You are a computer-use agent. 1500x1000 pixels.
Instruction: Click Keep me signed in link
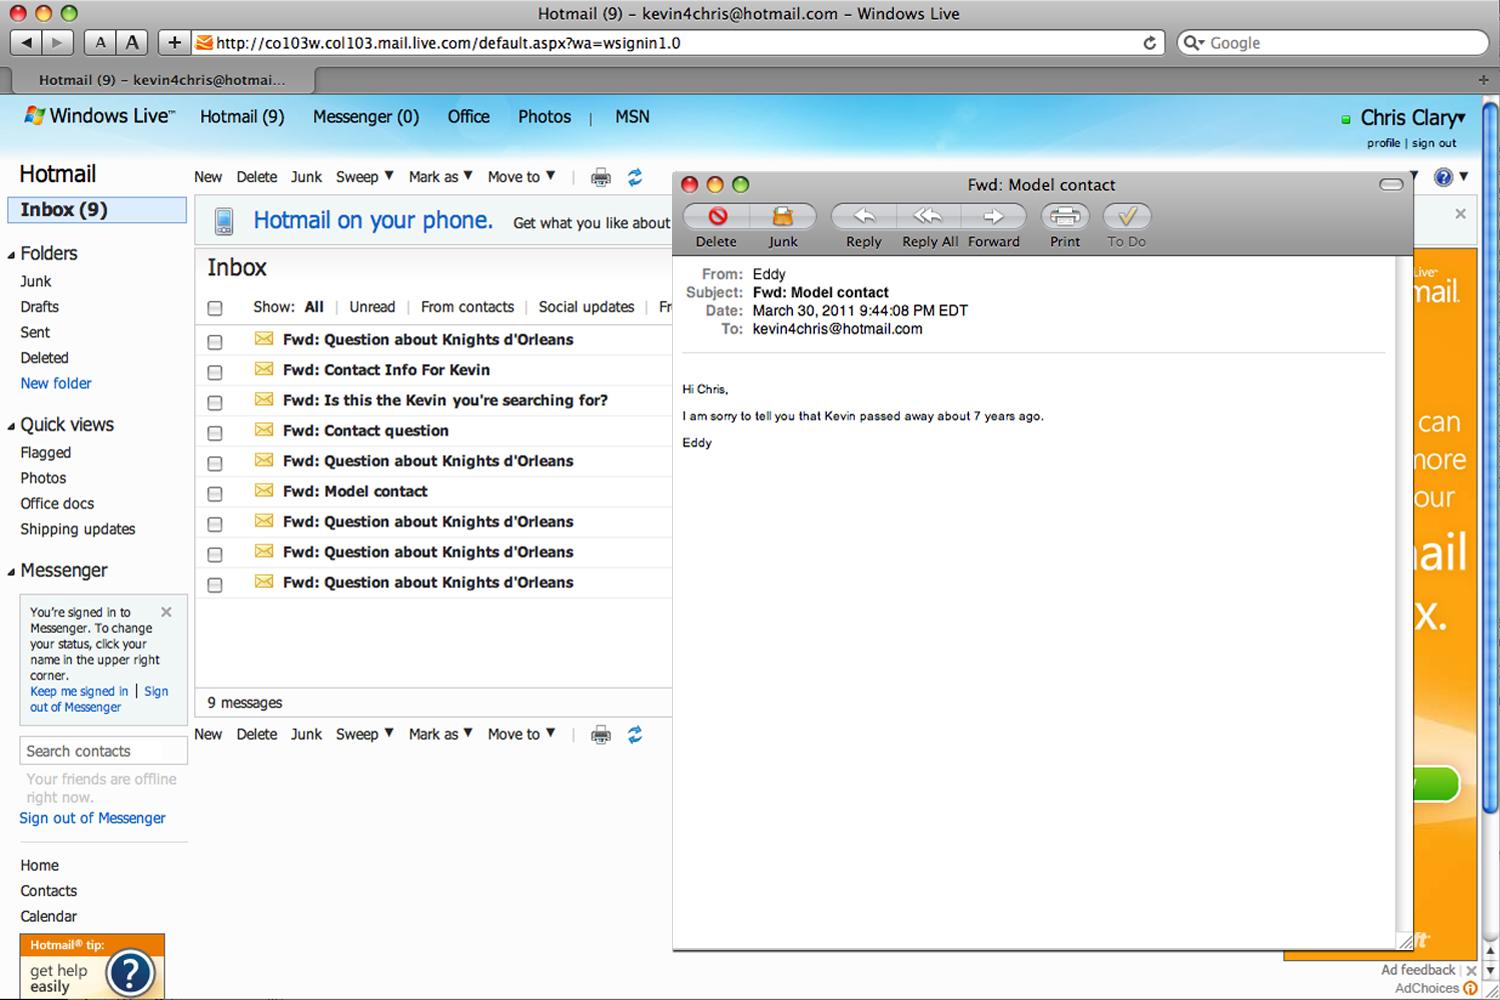point(79,691)
